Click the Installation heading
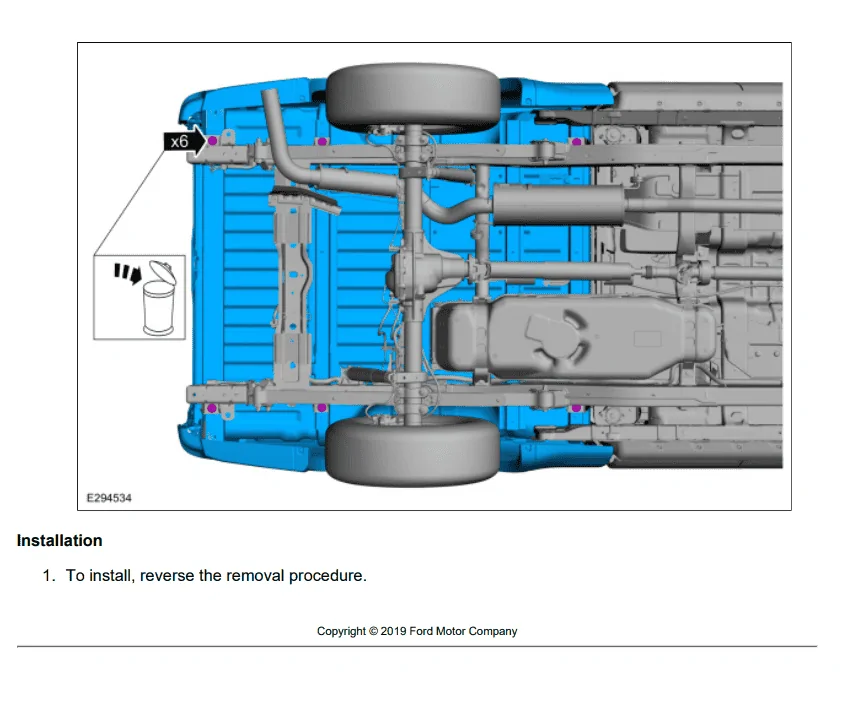 (x=59, y=540)
